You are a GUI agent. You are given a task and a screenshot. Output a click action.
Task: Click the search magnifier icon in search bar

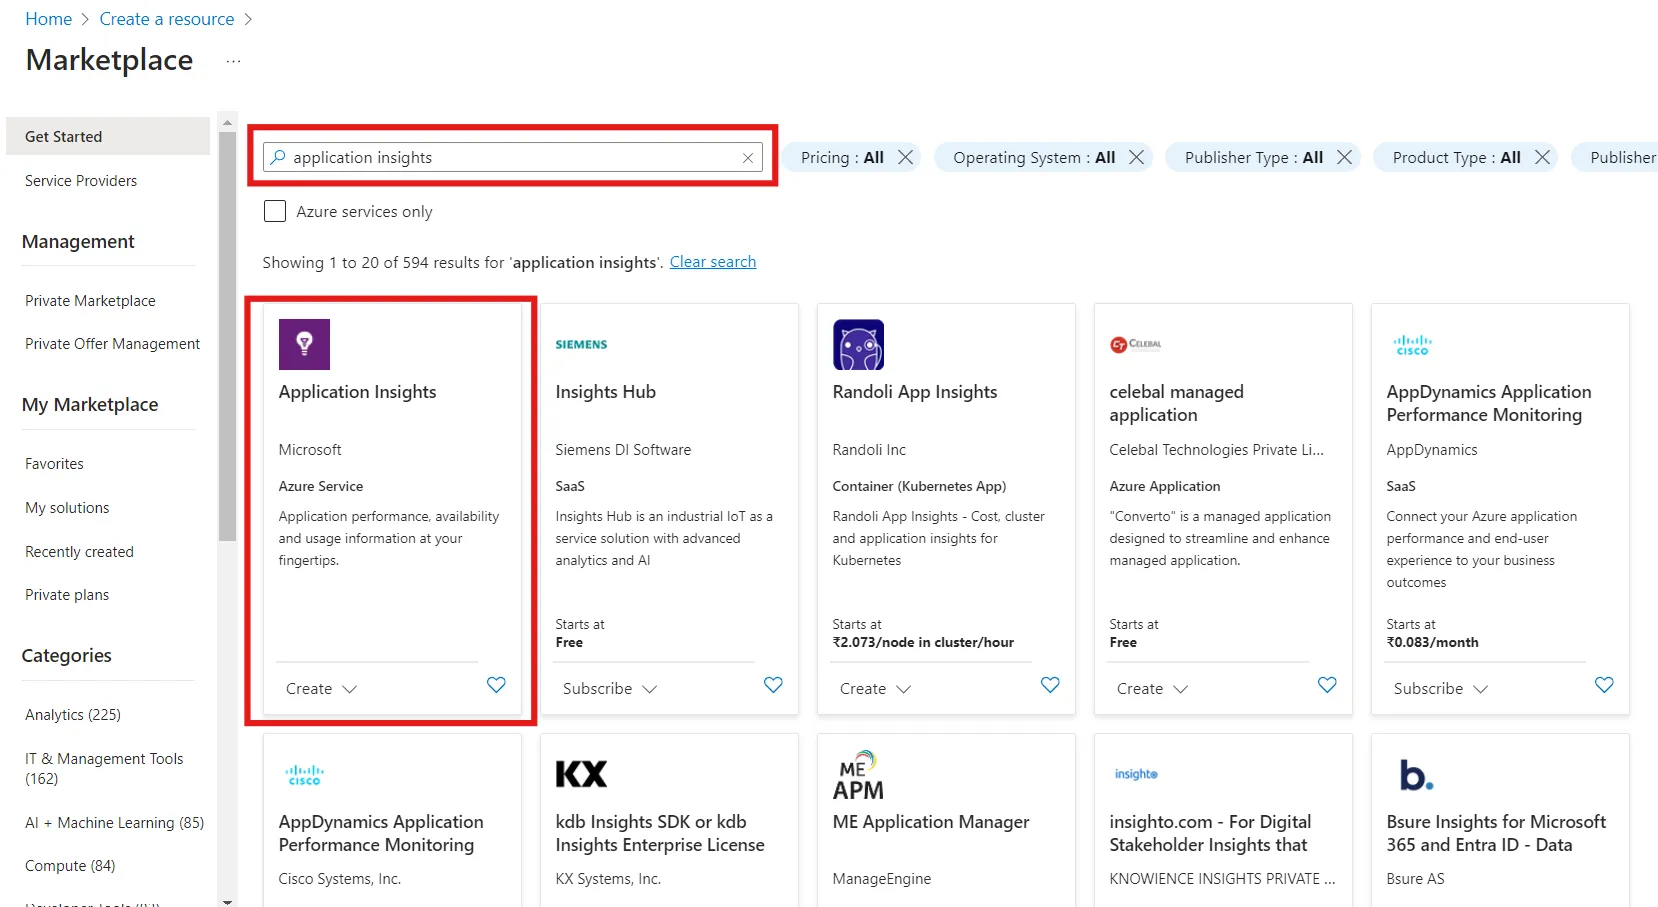[276, 157]
